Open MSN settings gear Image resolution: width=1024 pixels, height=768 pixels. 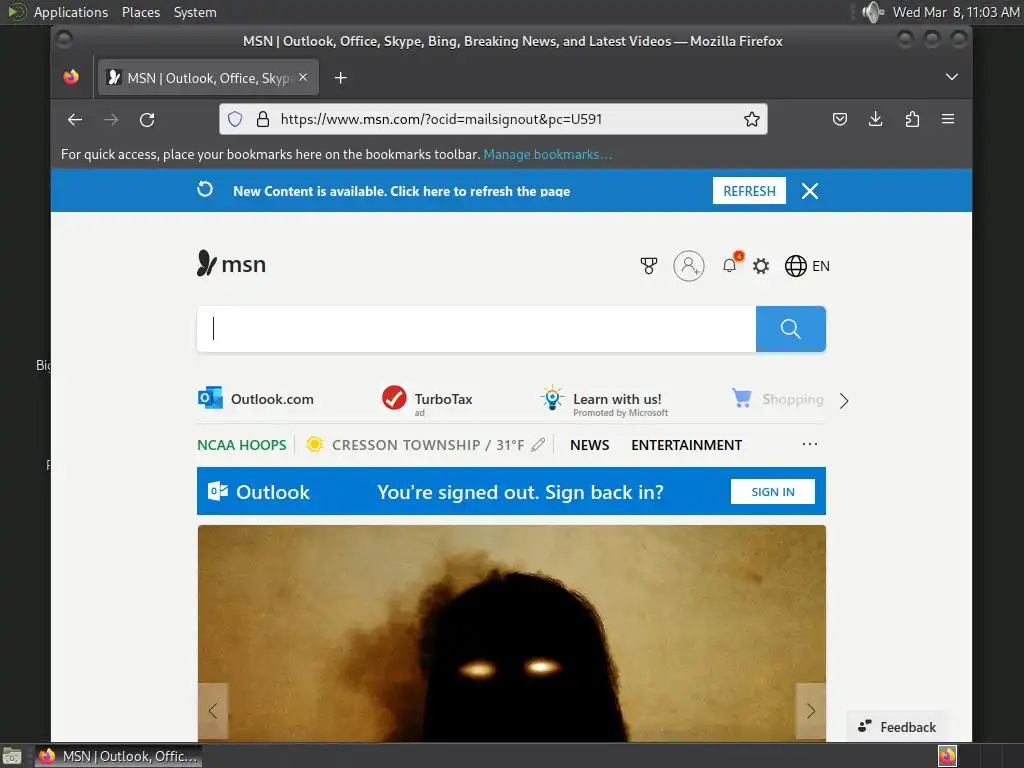coord(761,266)
